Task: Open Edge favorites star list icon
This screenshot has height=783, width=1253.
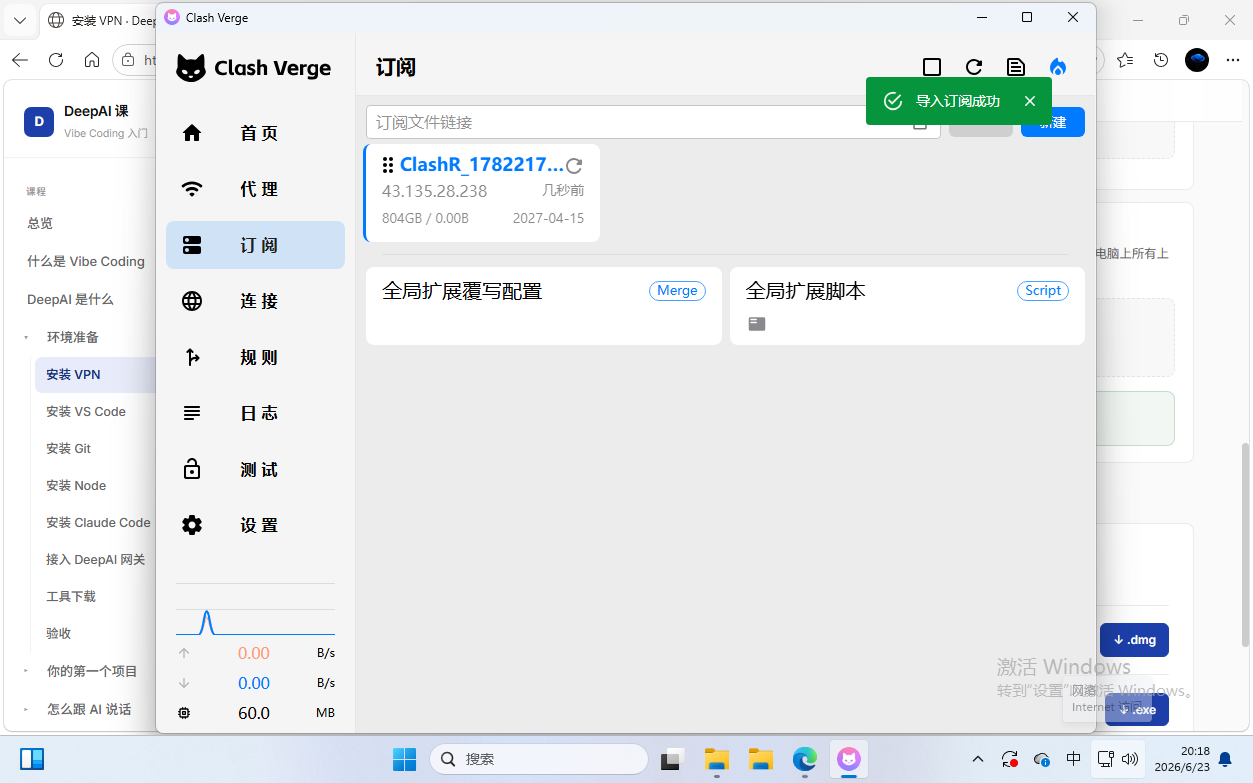Action: (1125, 60)
